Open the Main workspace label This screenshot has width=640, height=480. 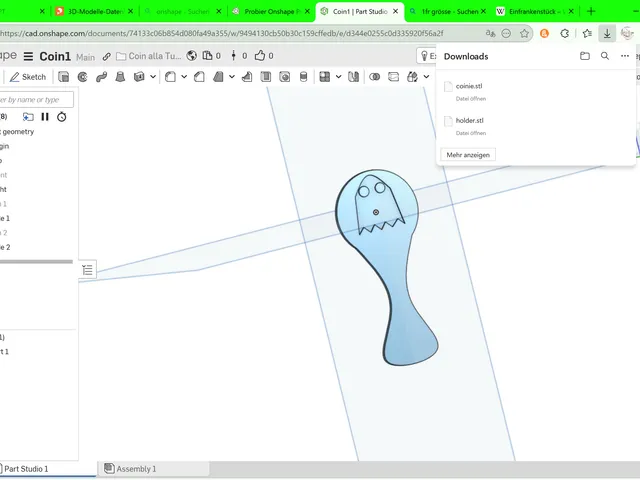(x=85, y=57)
